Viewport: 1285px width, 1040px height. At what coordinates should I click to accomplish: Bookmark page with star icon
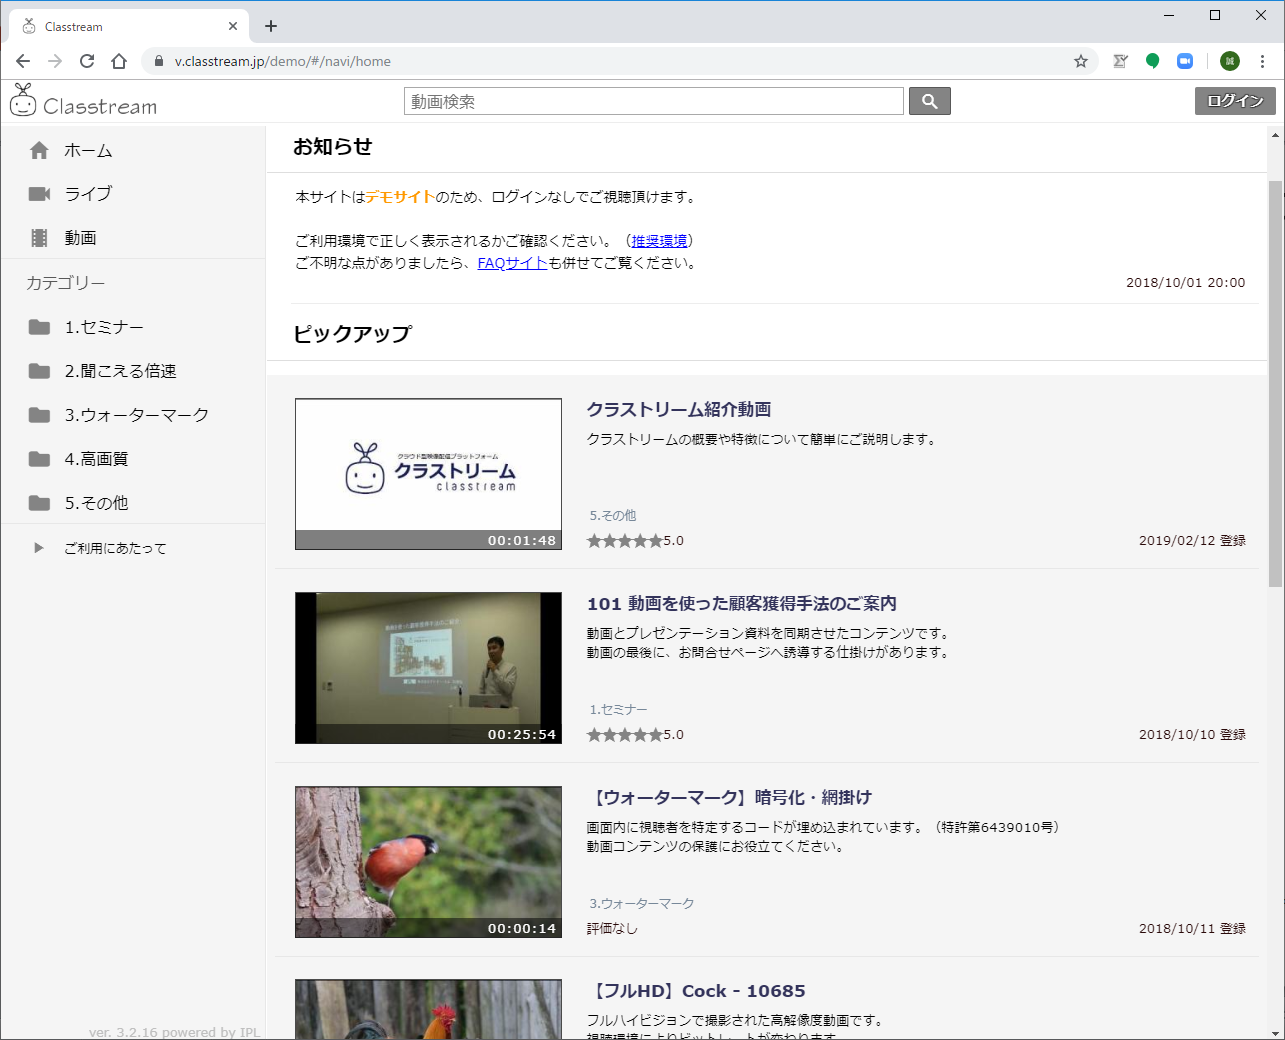[1081, 61]
